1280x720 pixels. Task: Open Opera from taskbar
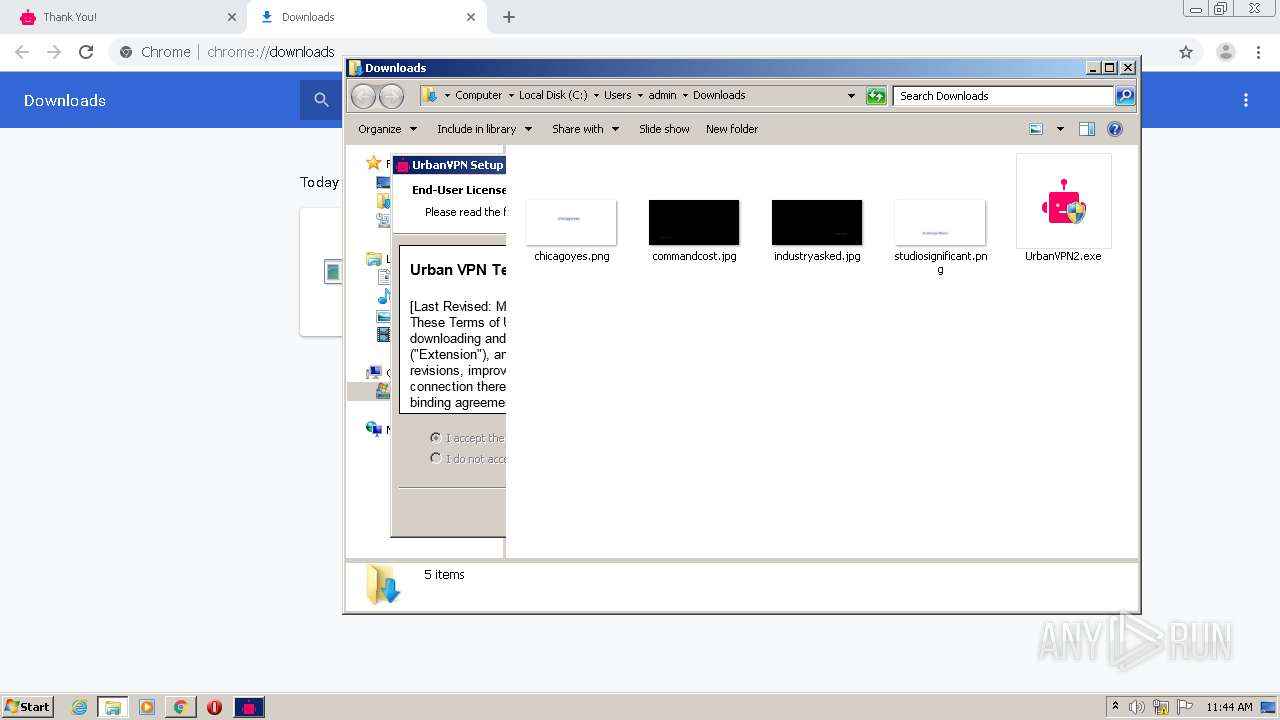click(214, 707)
